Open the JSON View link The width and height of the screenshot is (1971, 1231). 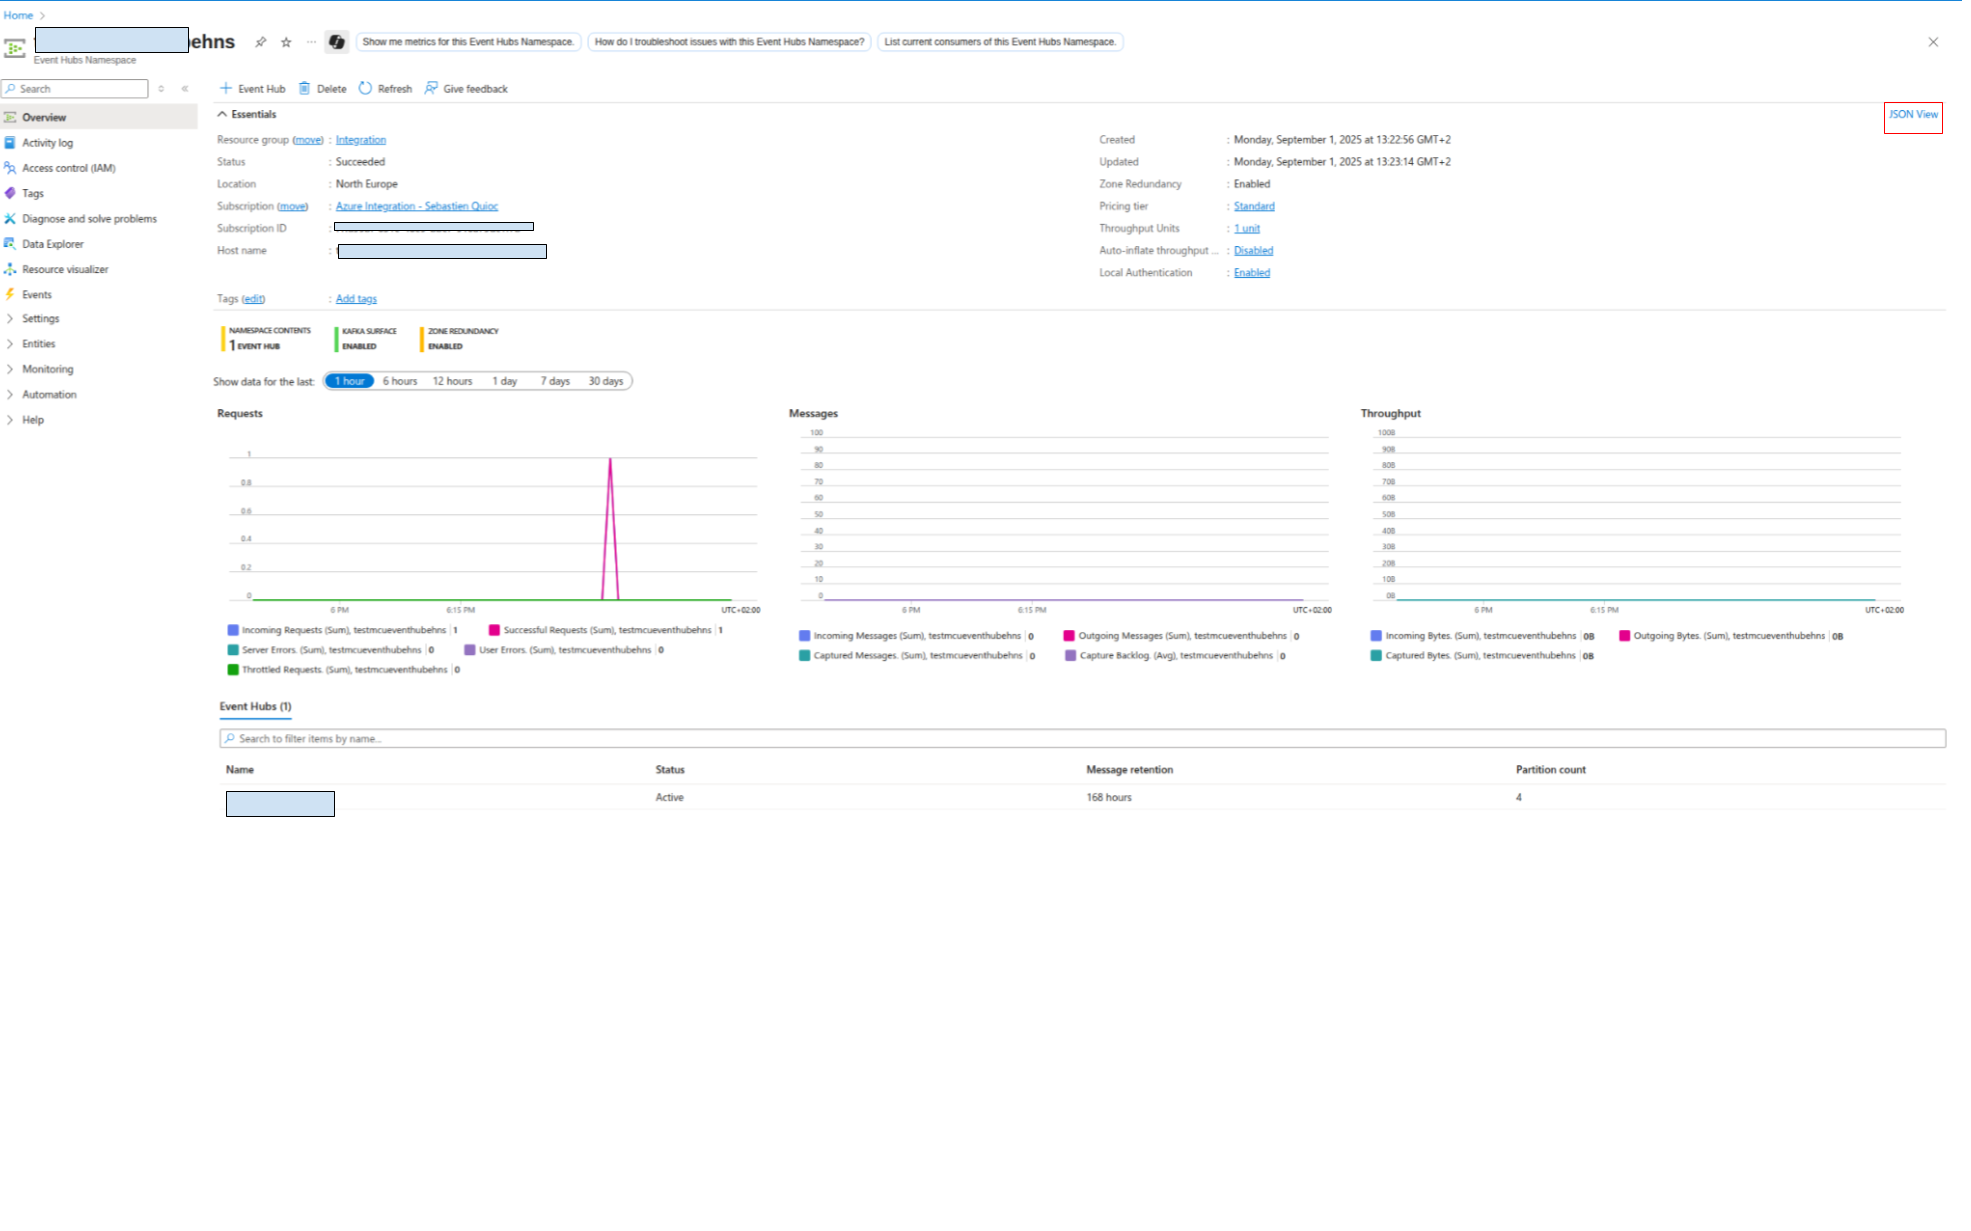point(1913,115)
